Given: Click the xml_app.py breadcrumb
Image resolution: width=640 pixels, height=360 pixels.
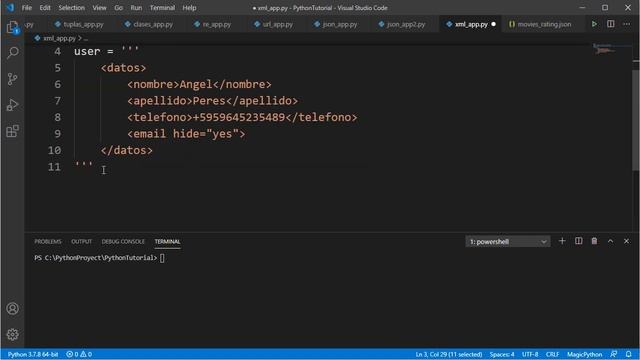Looking at the screenshot, I should (59, 38).
